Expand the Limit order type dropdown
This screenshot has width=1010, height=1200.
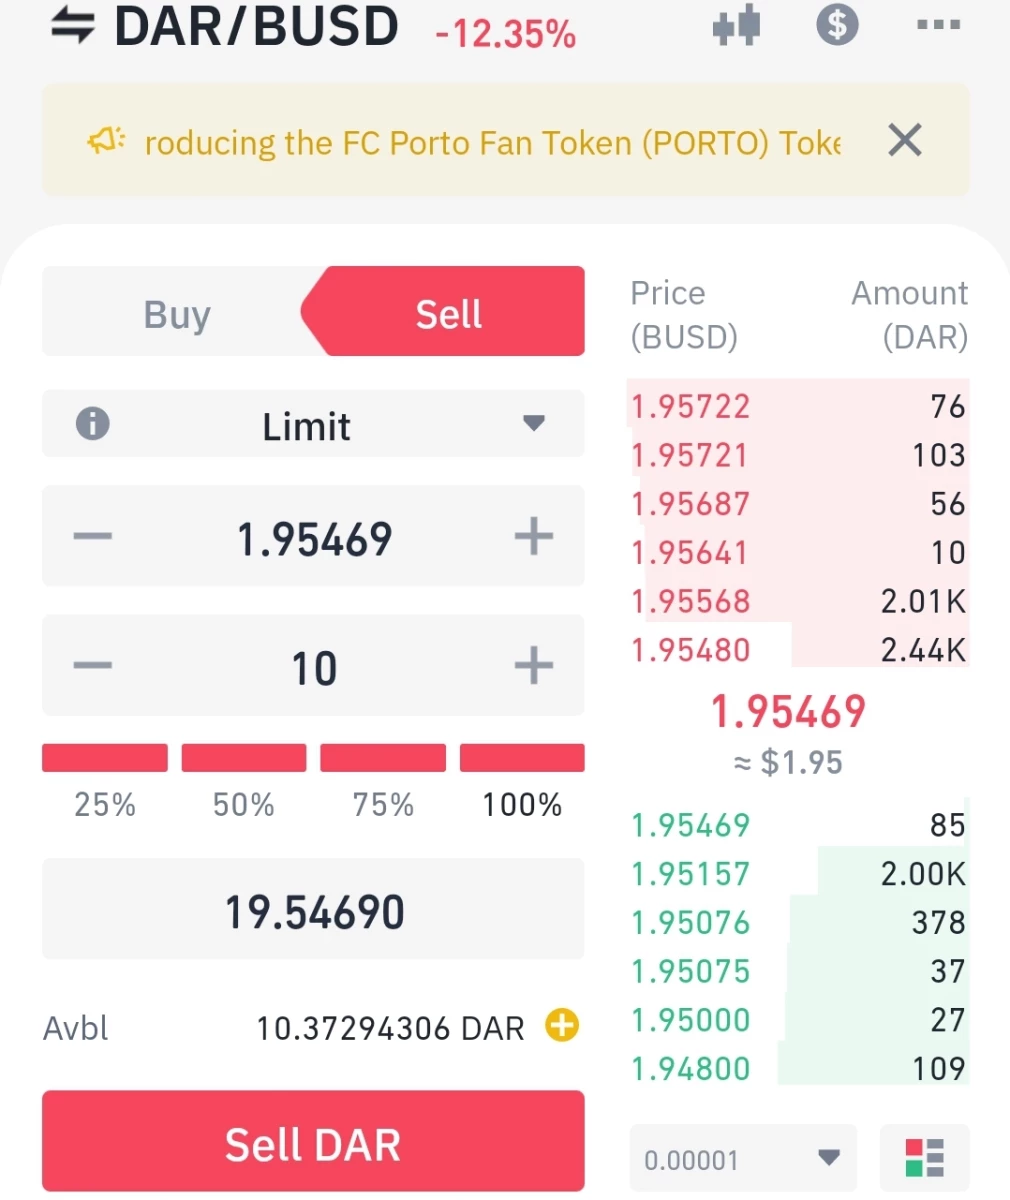pos(313,424)
